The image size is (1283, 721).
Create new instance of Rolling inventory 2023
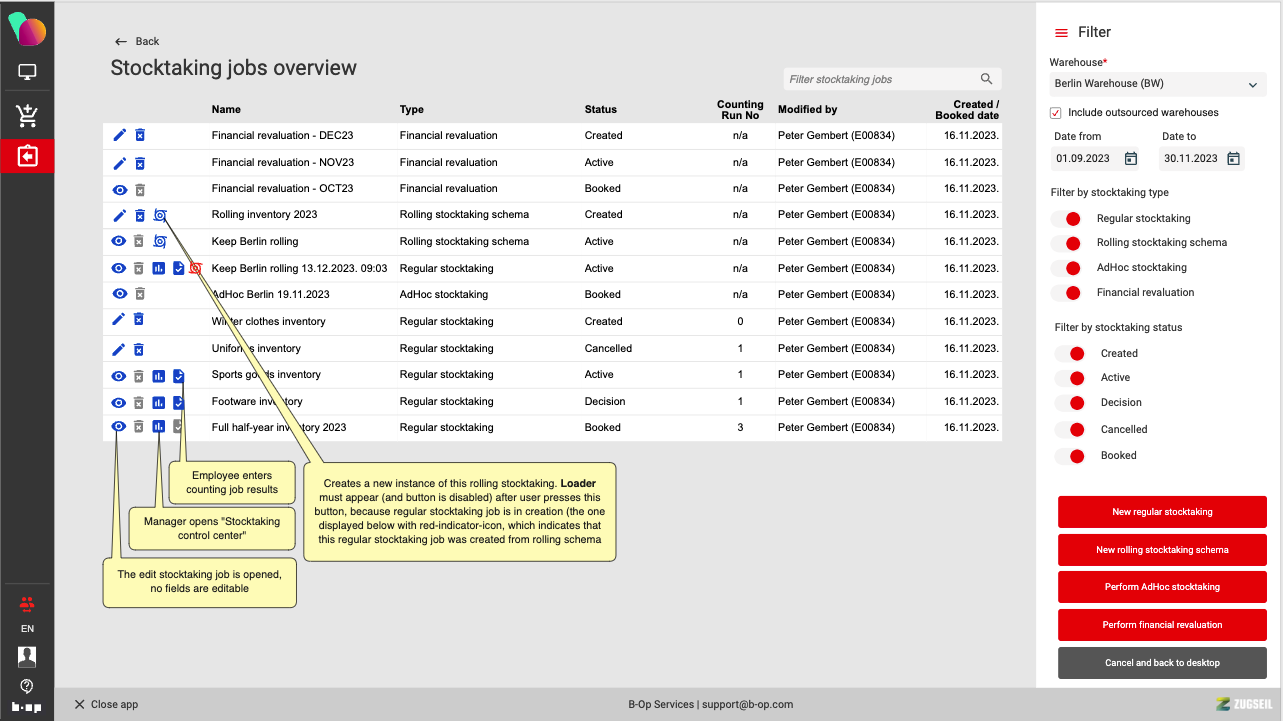tap(160, 215)
